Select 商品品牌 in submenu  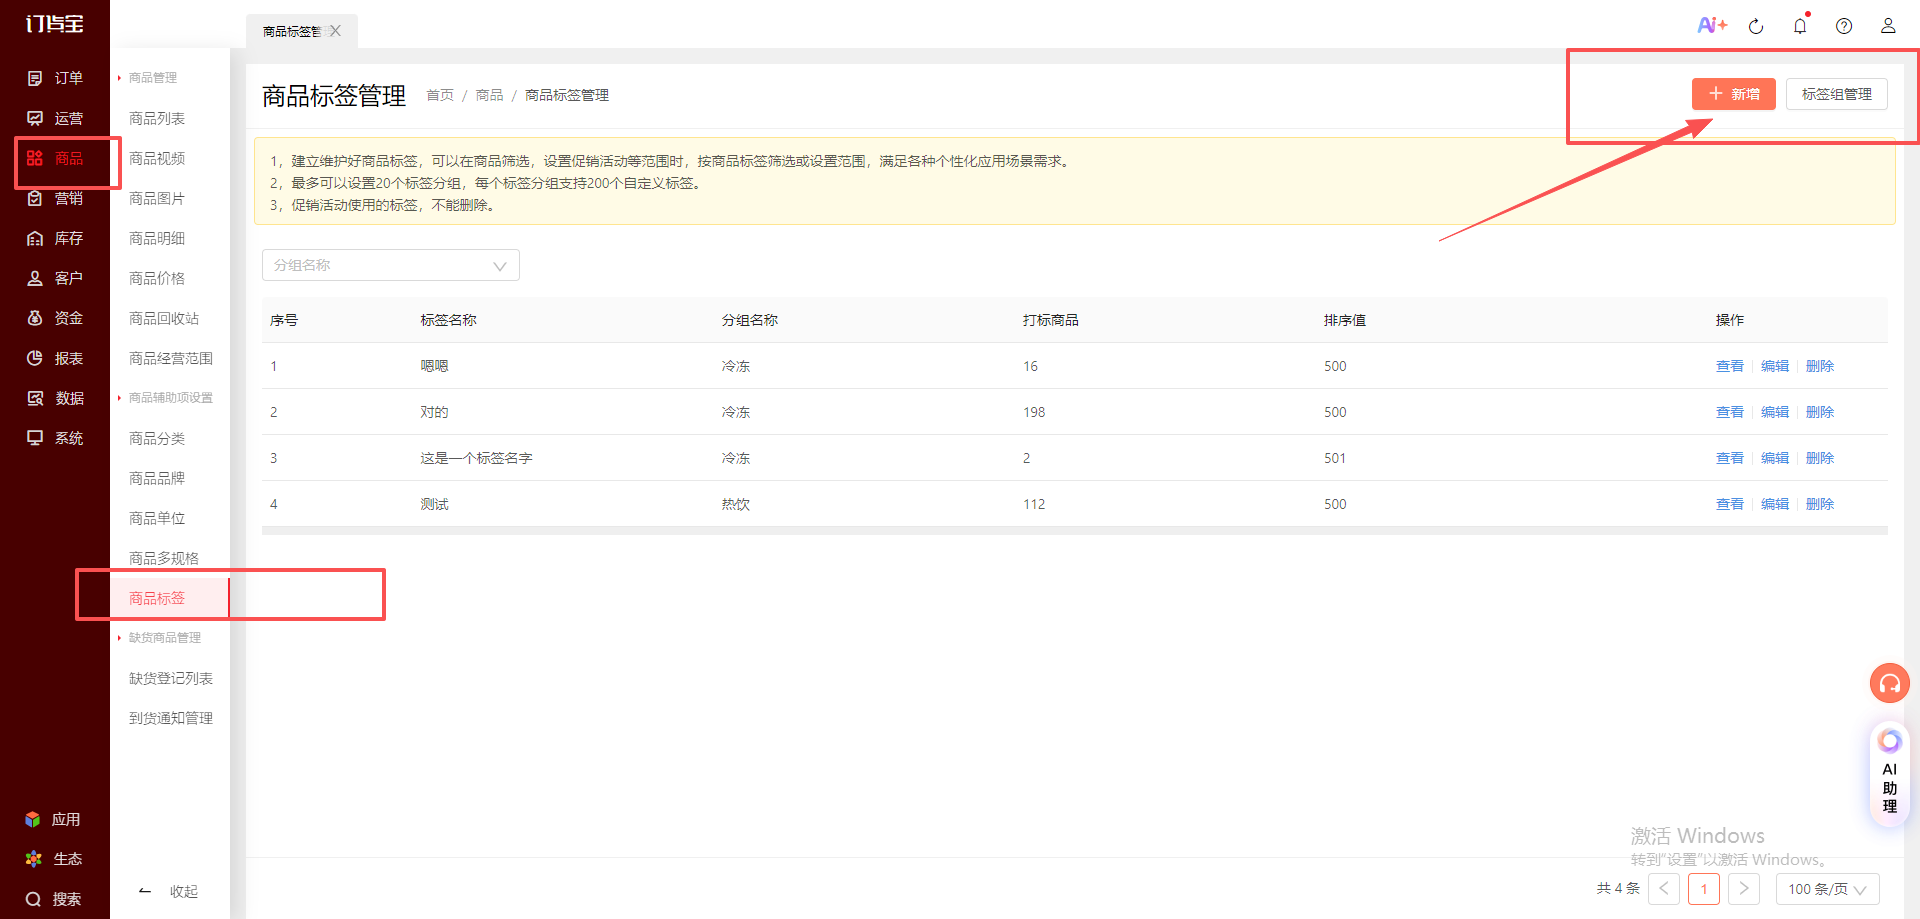coord(157,478)
